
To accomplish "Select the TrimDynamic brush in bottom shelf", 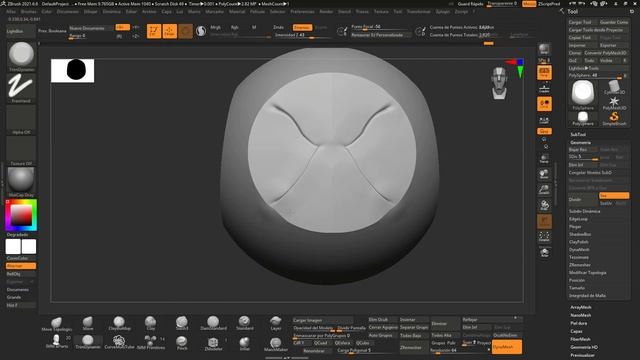I will 88,342.
